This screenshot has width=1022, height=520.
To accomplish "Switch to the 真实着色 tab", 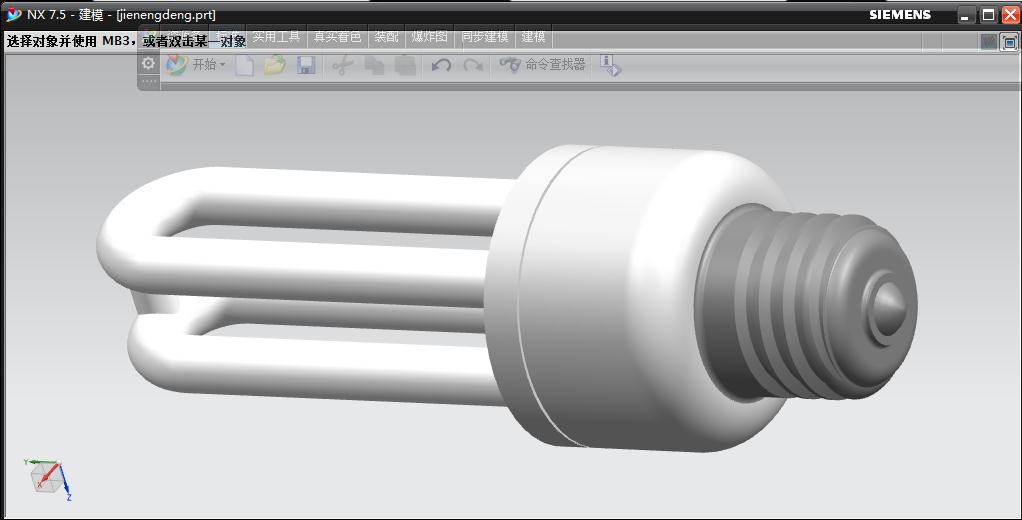I will point(337,36).
